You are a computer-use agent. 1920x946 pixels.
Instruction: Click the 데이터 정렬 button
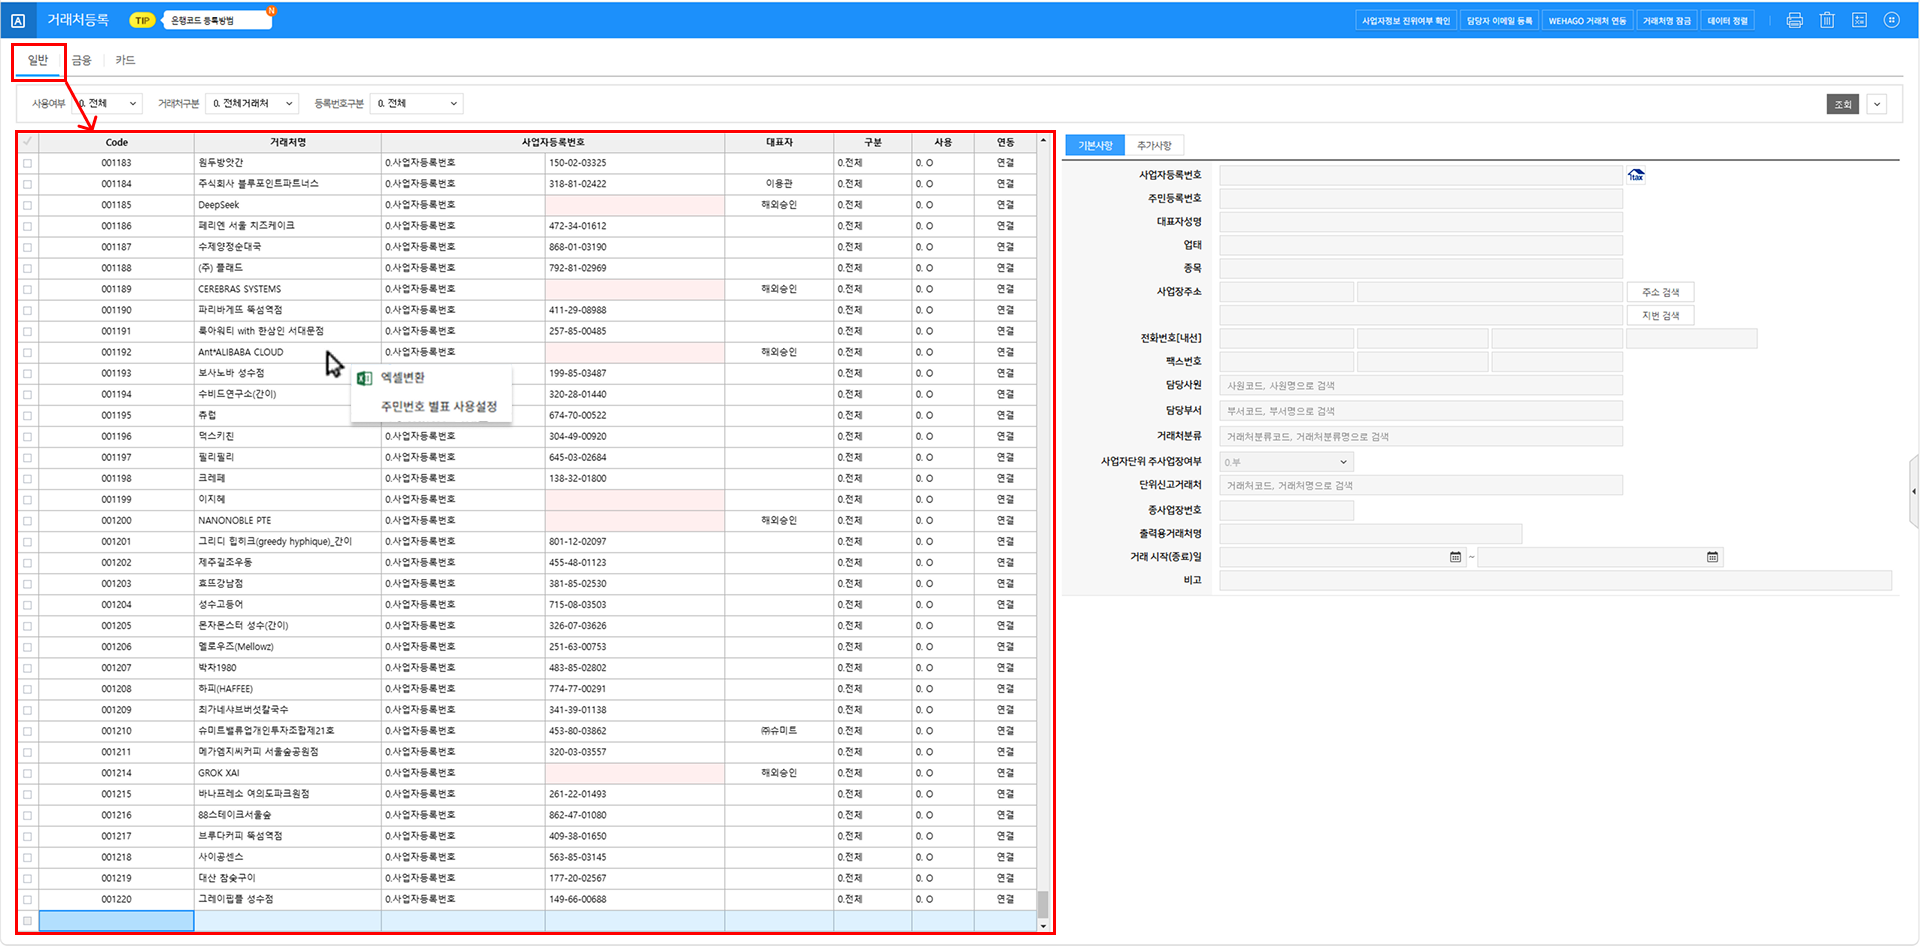click(x=1727, y=20)
